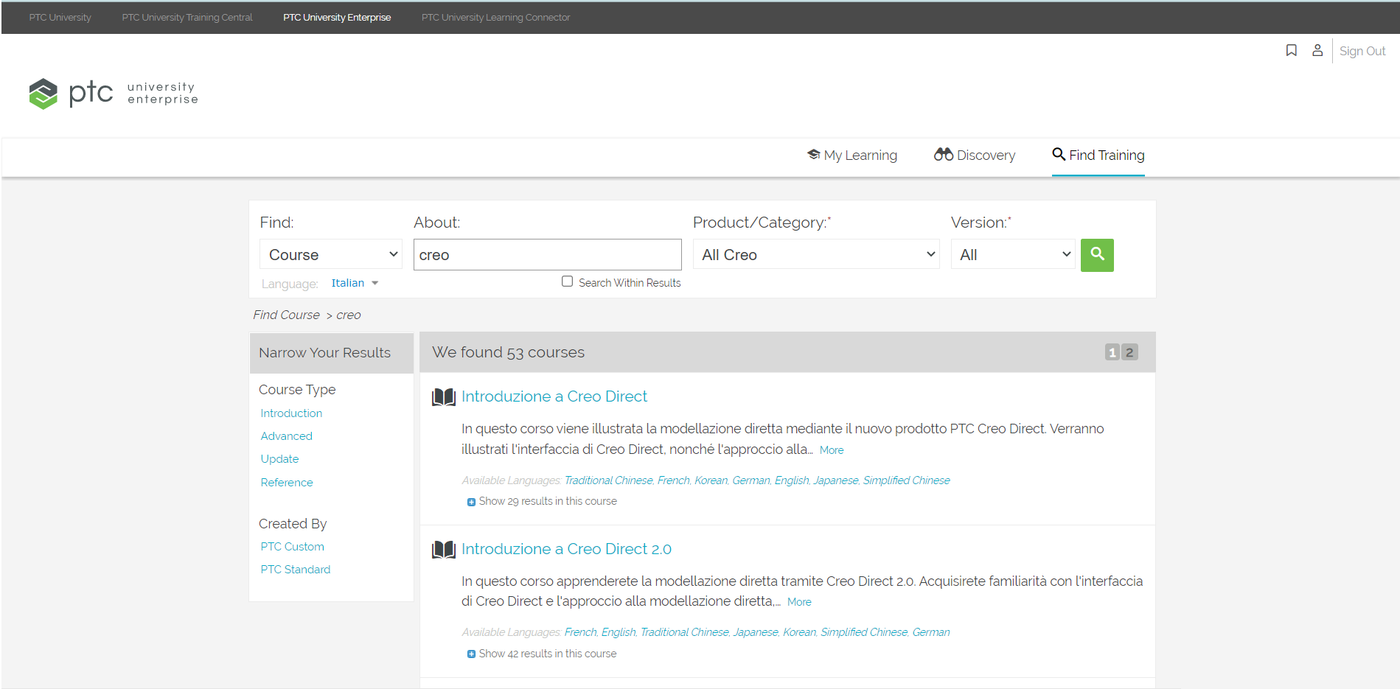Open the Find Course dropdown
The height and width of the screenshot is (689, 1400).
[x=330, y=255]
